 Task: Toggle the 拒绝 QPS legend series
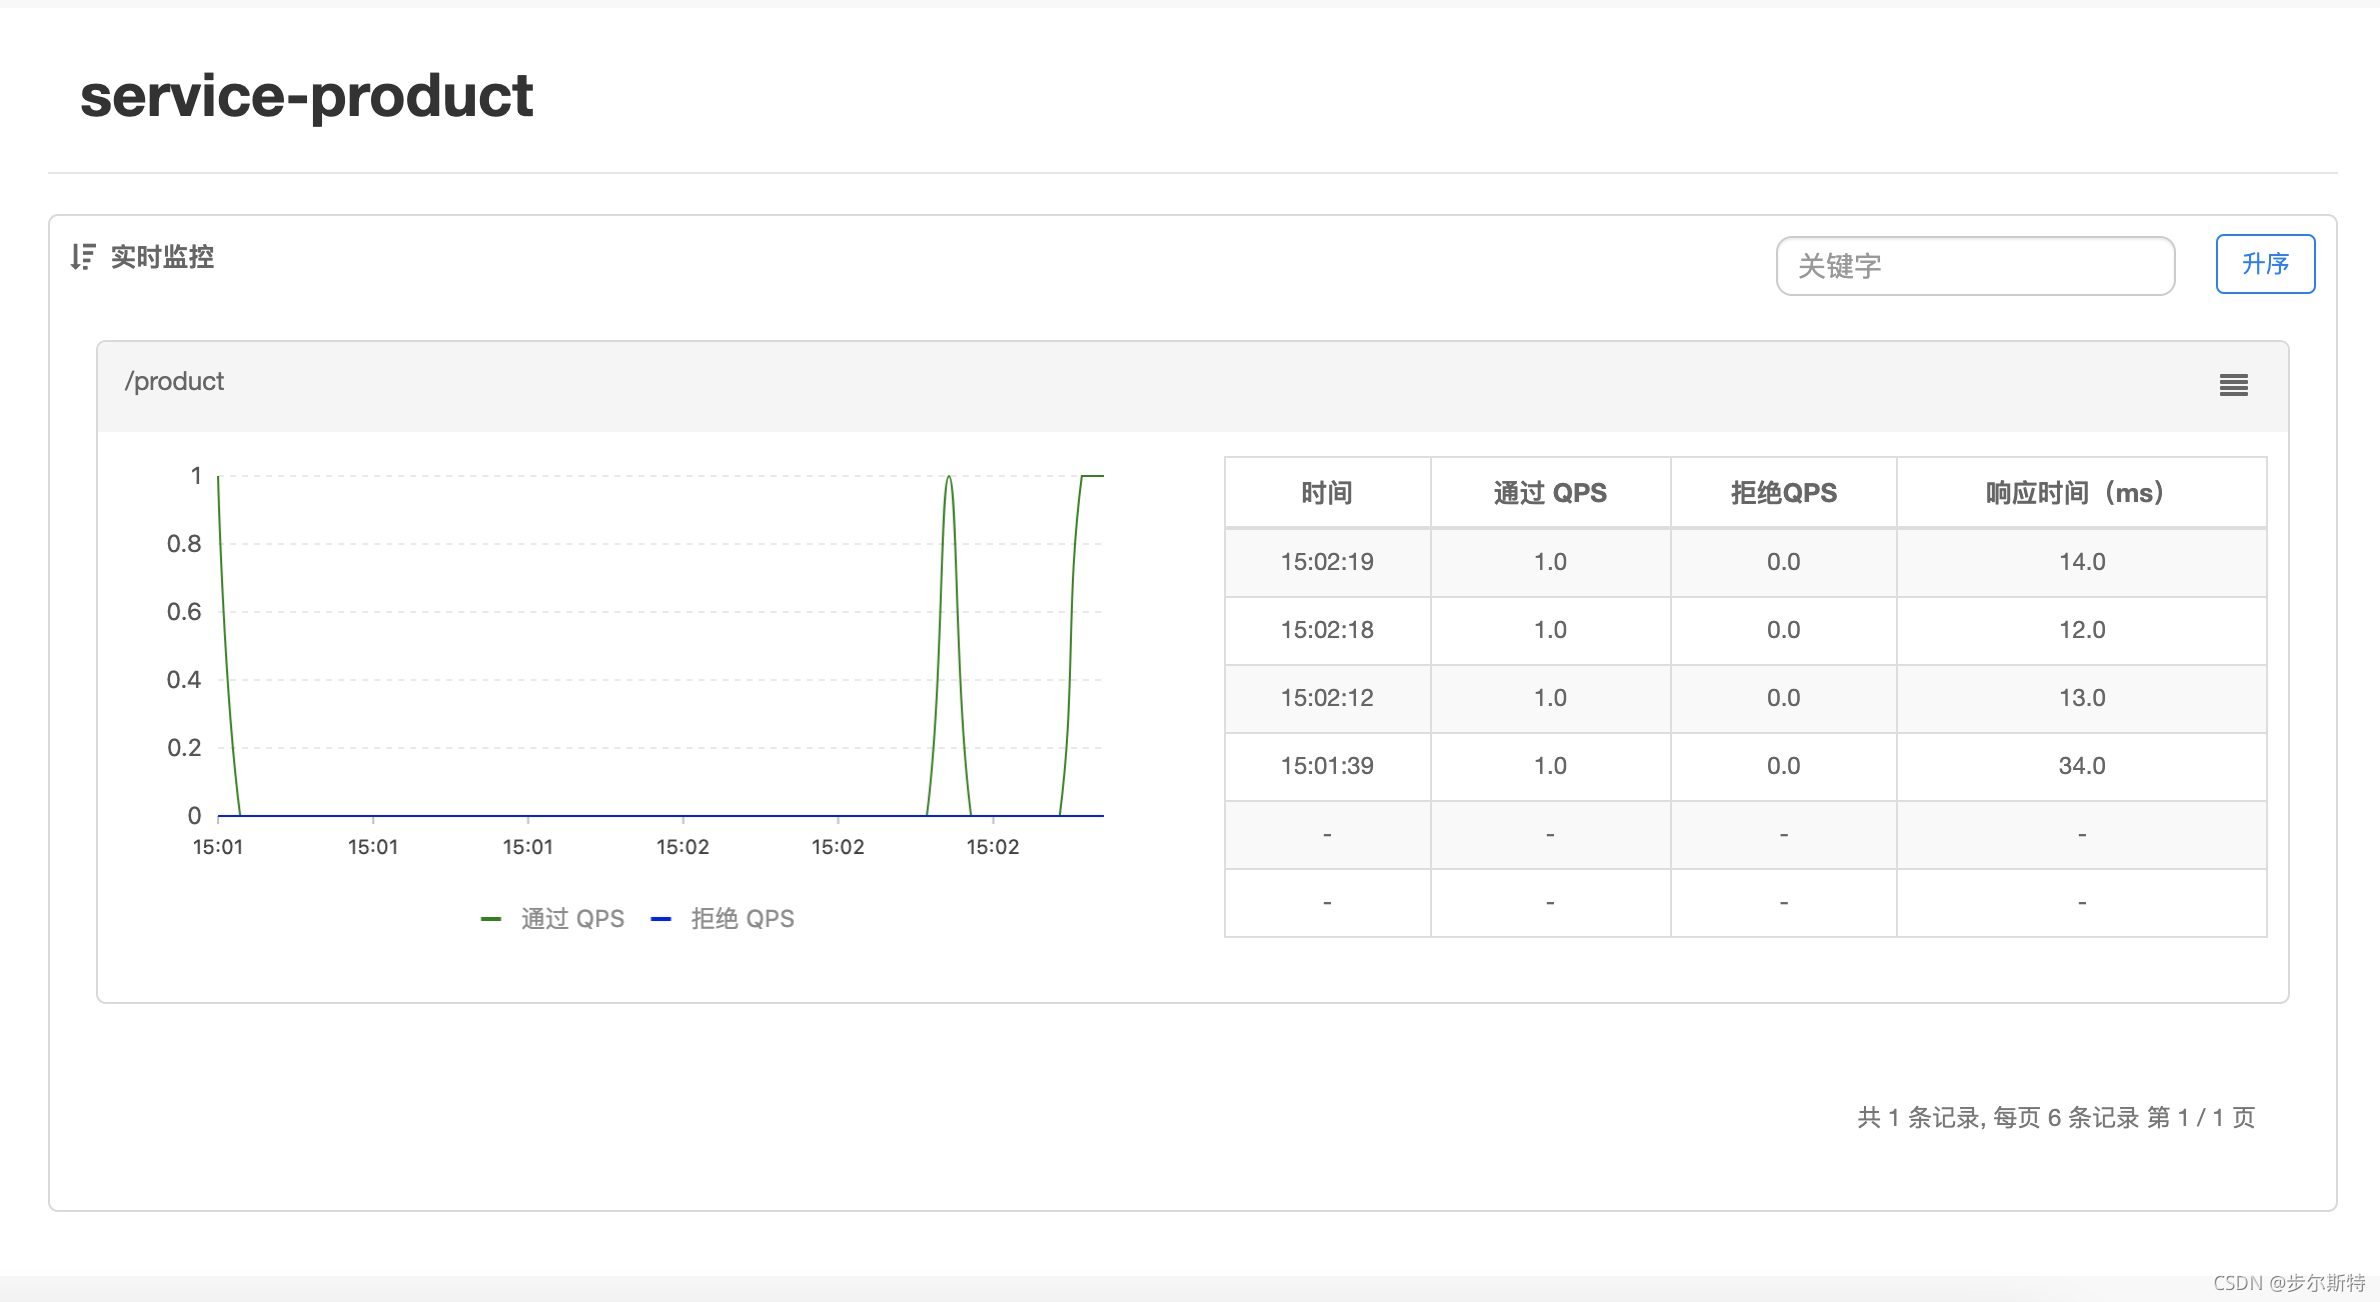(x=742, y=919)
